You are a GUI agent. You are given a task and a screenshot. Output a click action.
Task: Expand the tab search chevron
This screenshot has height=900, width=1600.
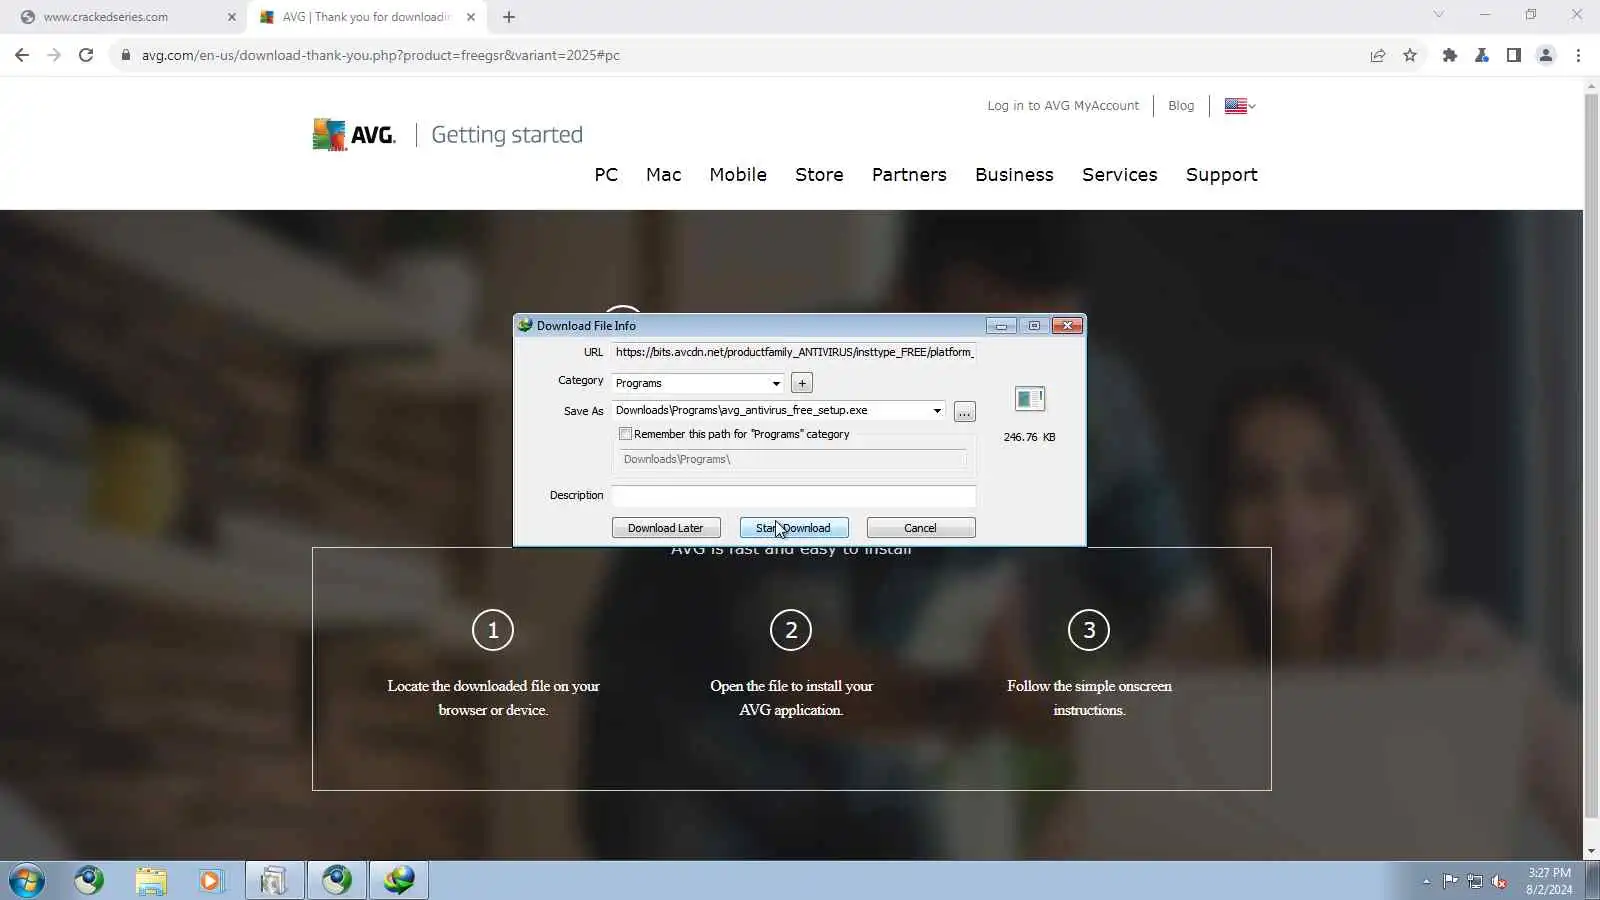[x=1438, y=15]
